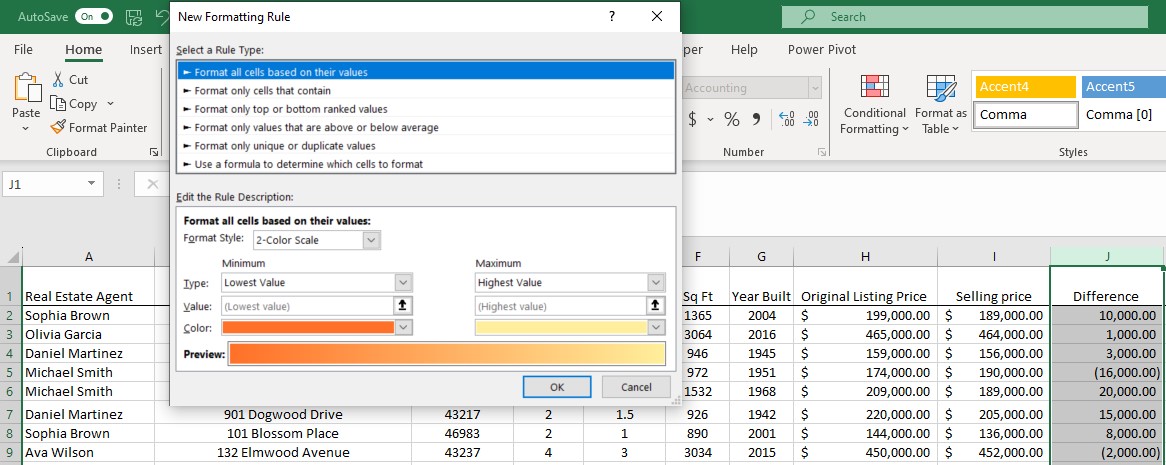Click the Increase Decimal icon

(x=786, y=119)
